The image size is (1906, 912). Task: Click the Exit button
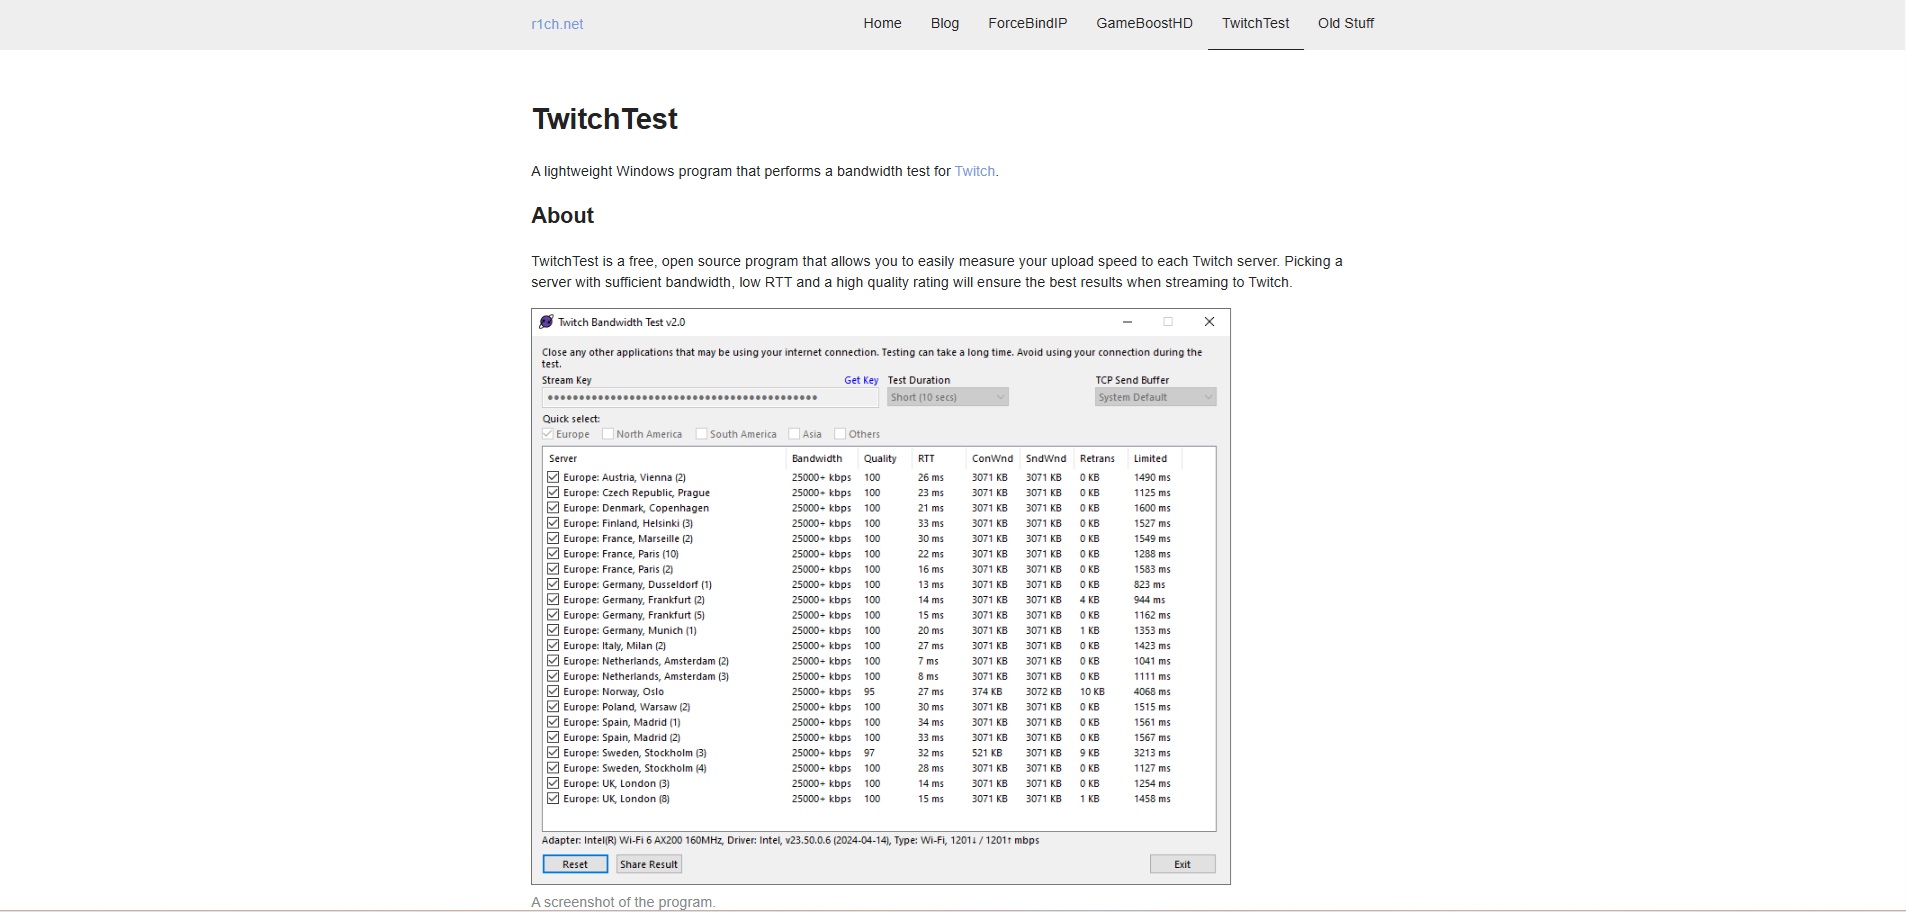point(1182,864)
